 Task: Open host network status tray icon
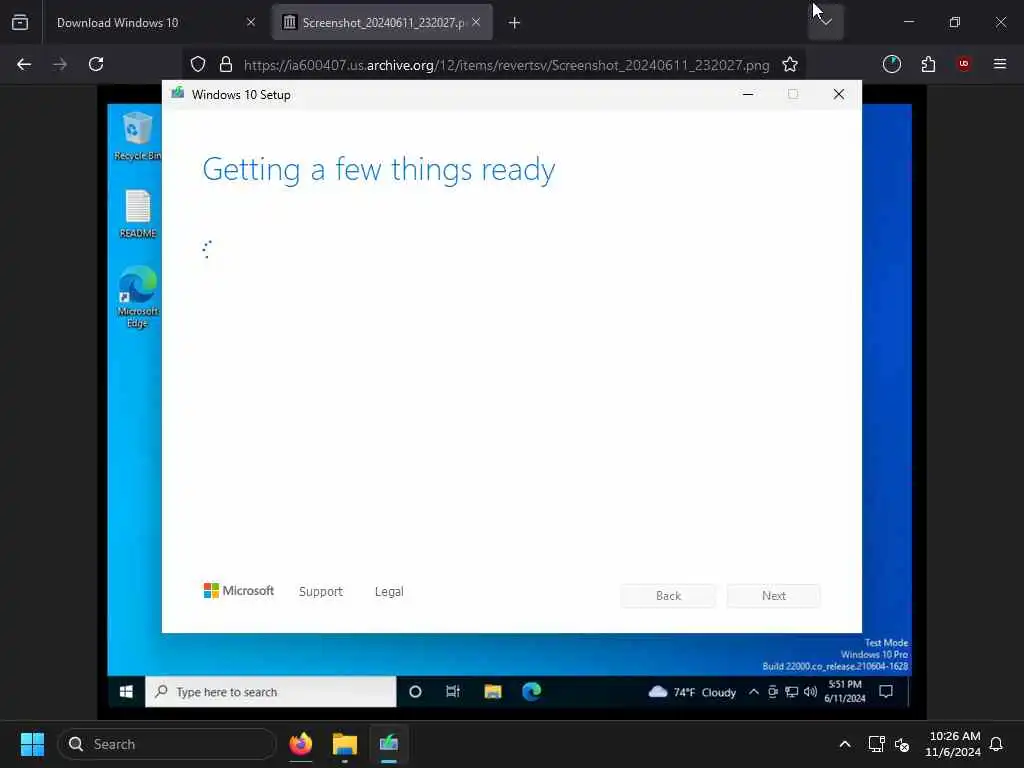tap(876, 744)
